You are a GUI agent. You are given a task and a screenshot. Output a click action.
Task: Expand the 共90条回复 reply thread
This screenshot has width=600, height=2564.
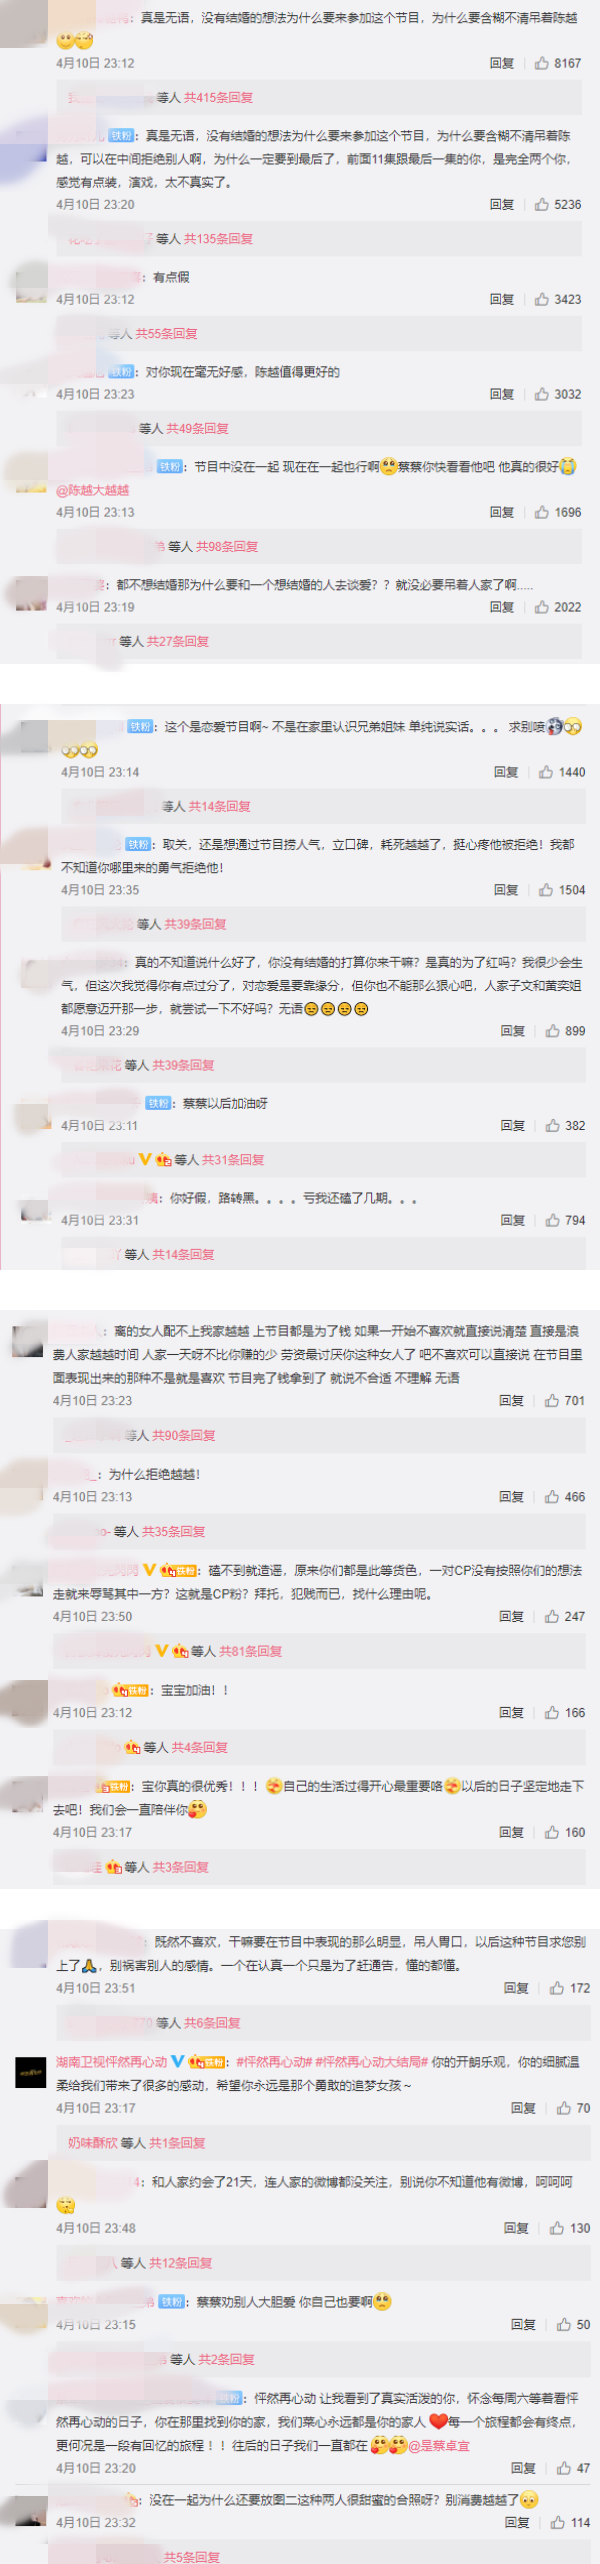pos(184,1436)
